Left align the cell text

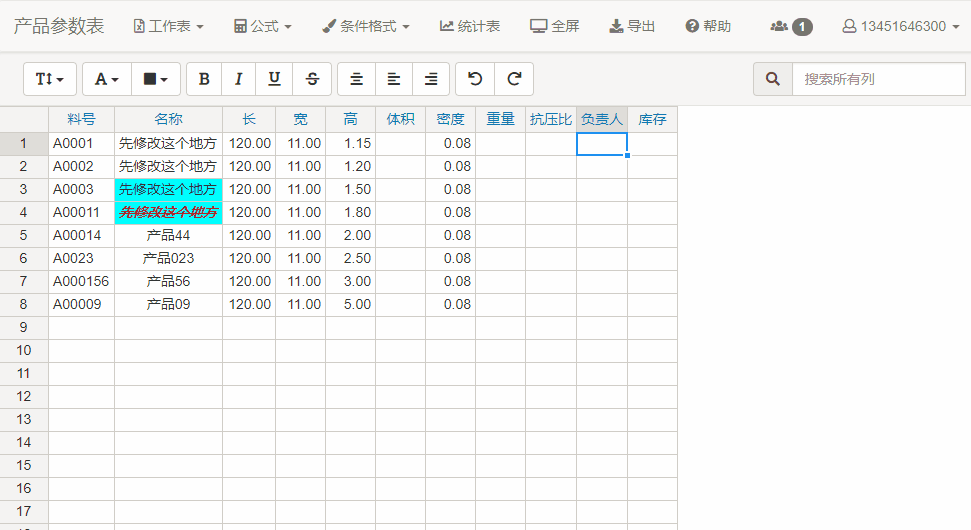click(x=394, y=79)
